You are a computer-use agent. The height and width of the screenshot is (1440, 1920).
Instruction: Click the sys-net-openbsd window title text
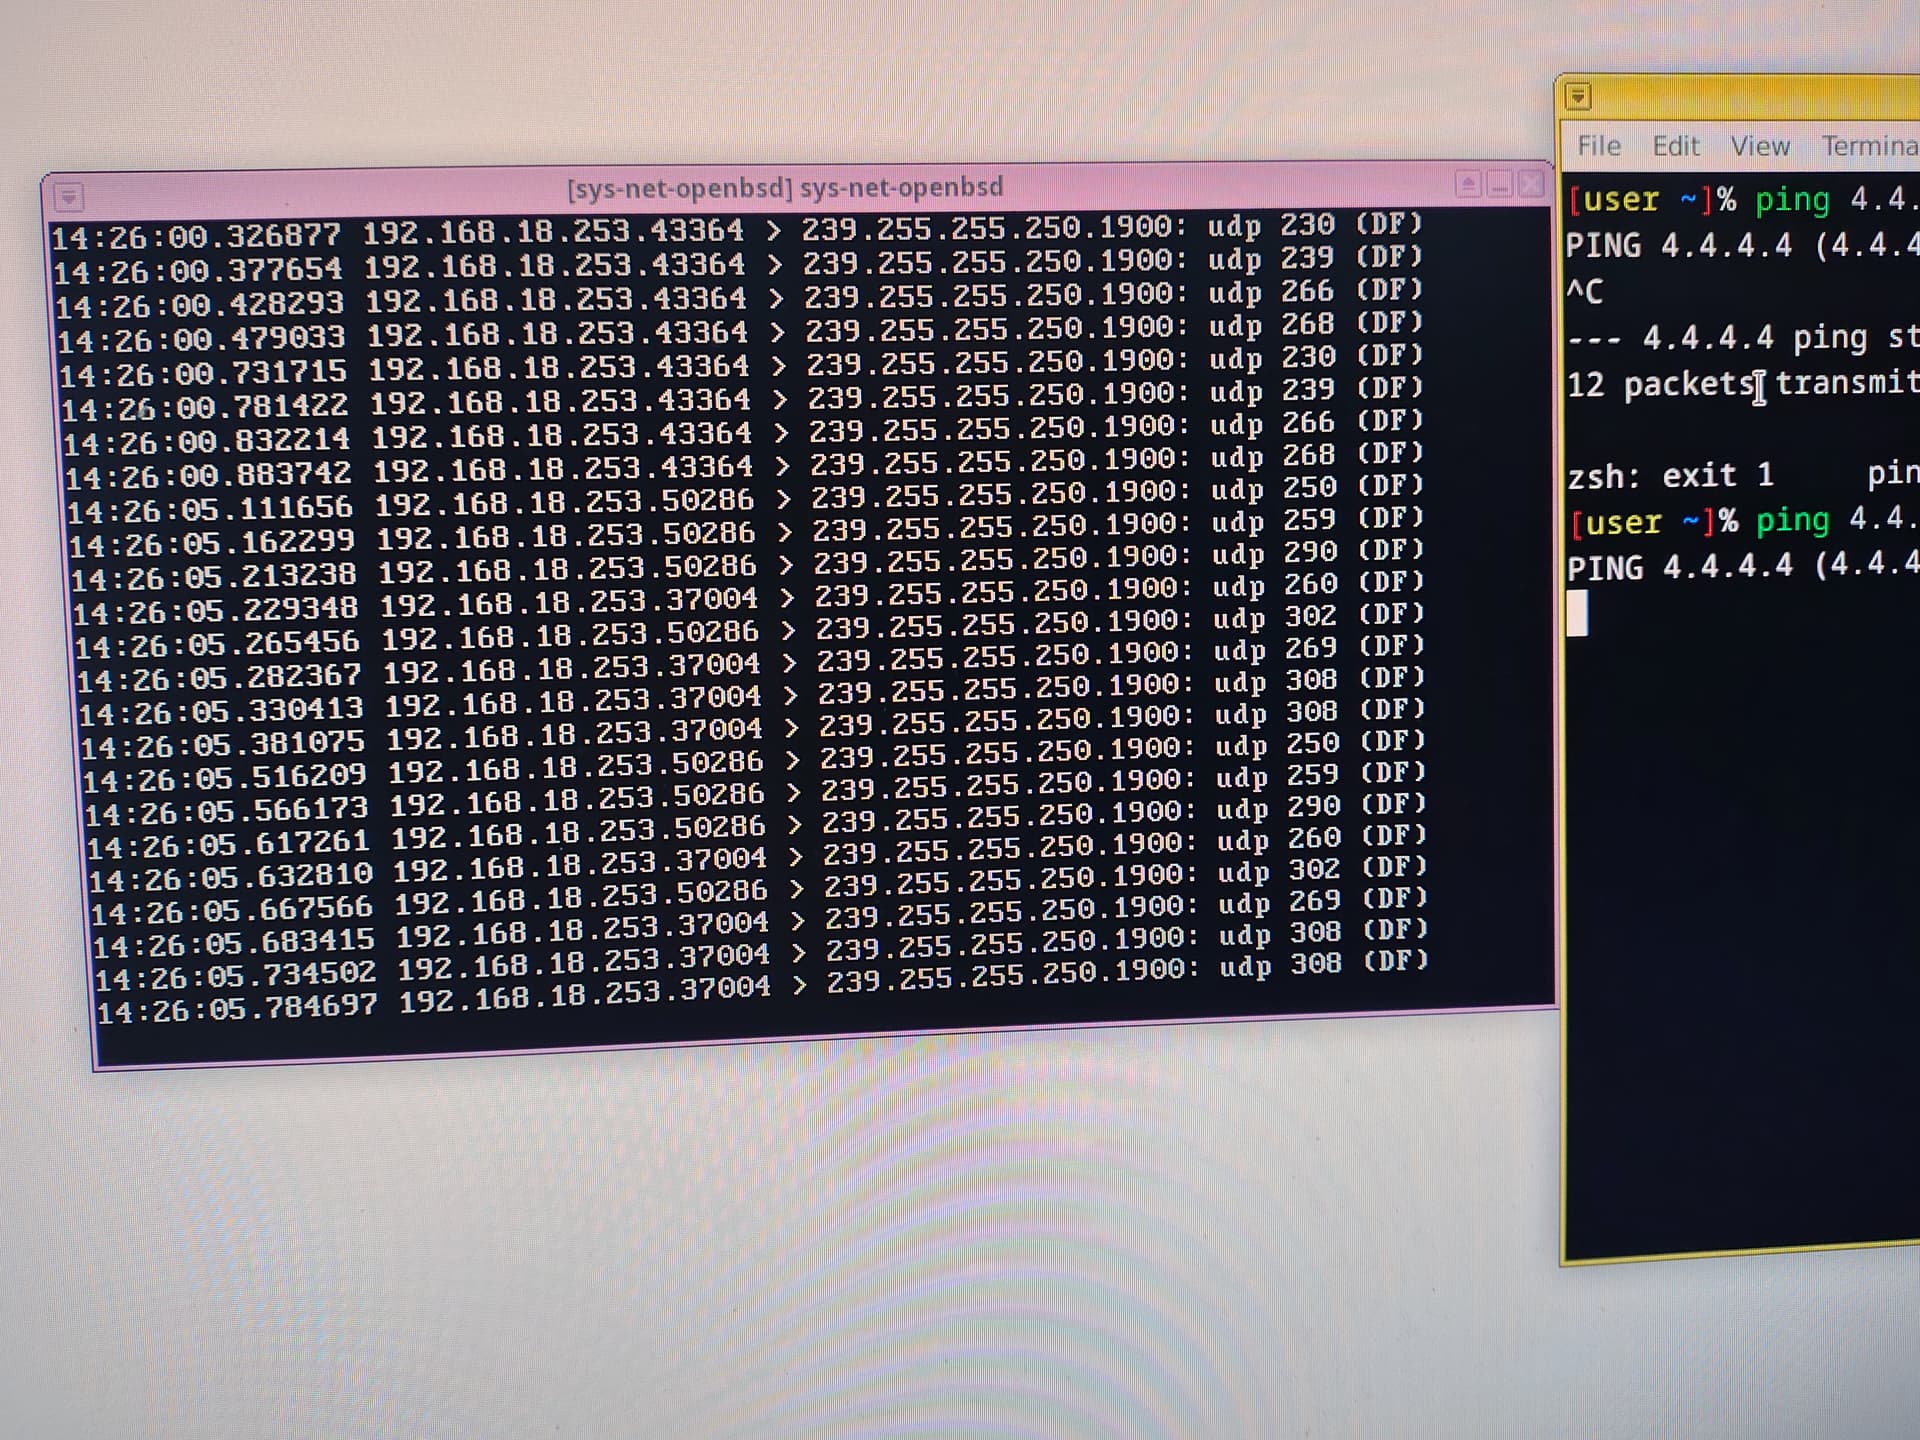(785, 187)
